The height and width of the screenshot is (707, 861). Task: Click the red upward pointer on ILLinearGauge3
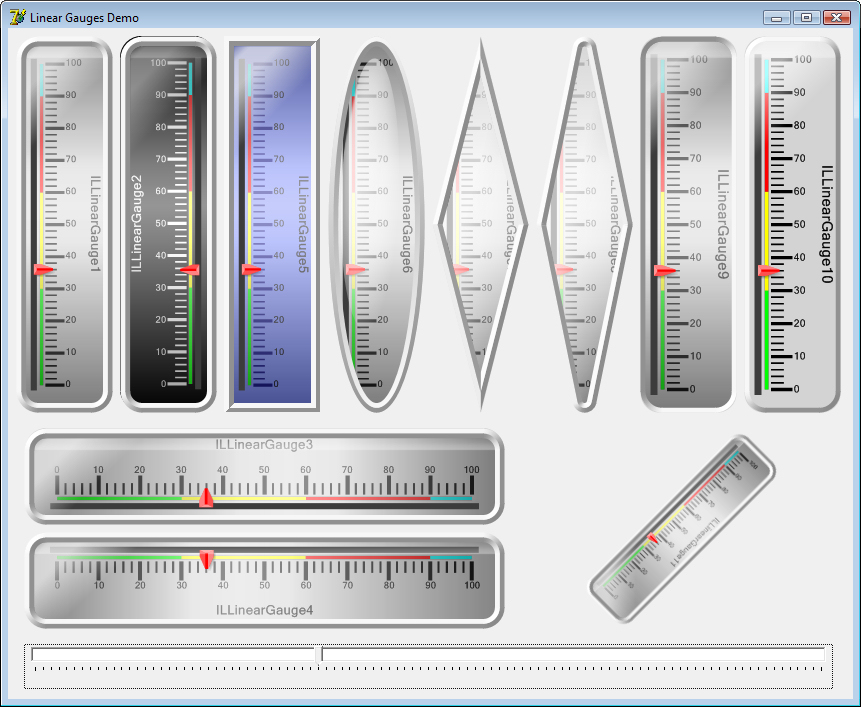click(206, 497)
